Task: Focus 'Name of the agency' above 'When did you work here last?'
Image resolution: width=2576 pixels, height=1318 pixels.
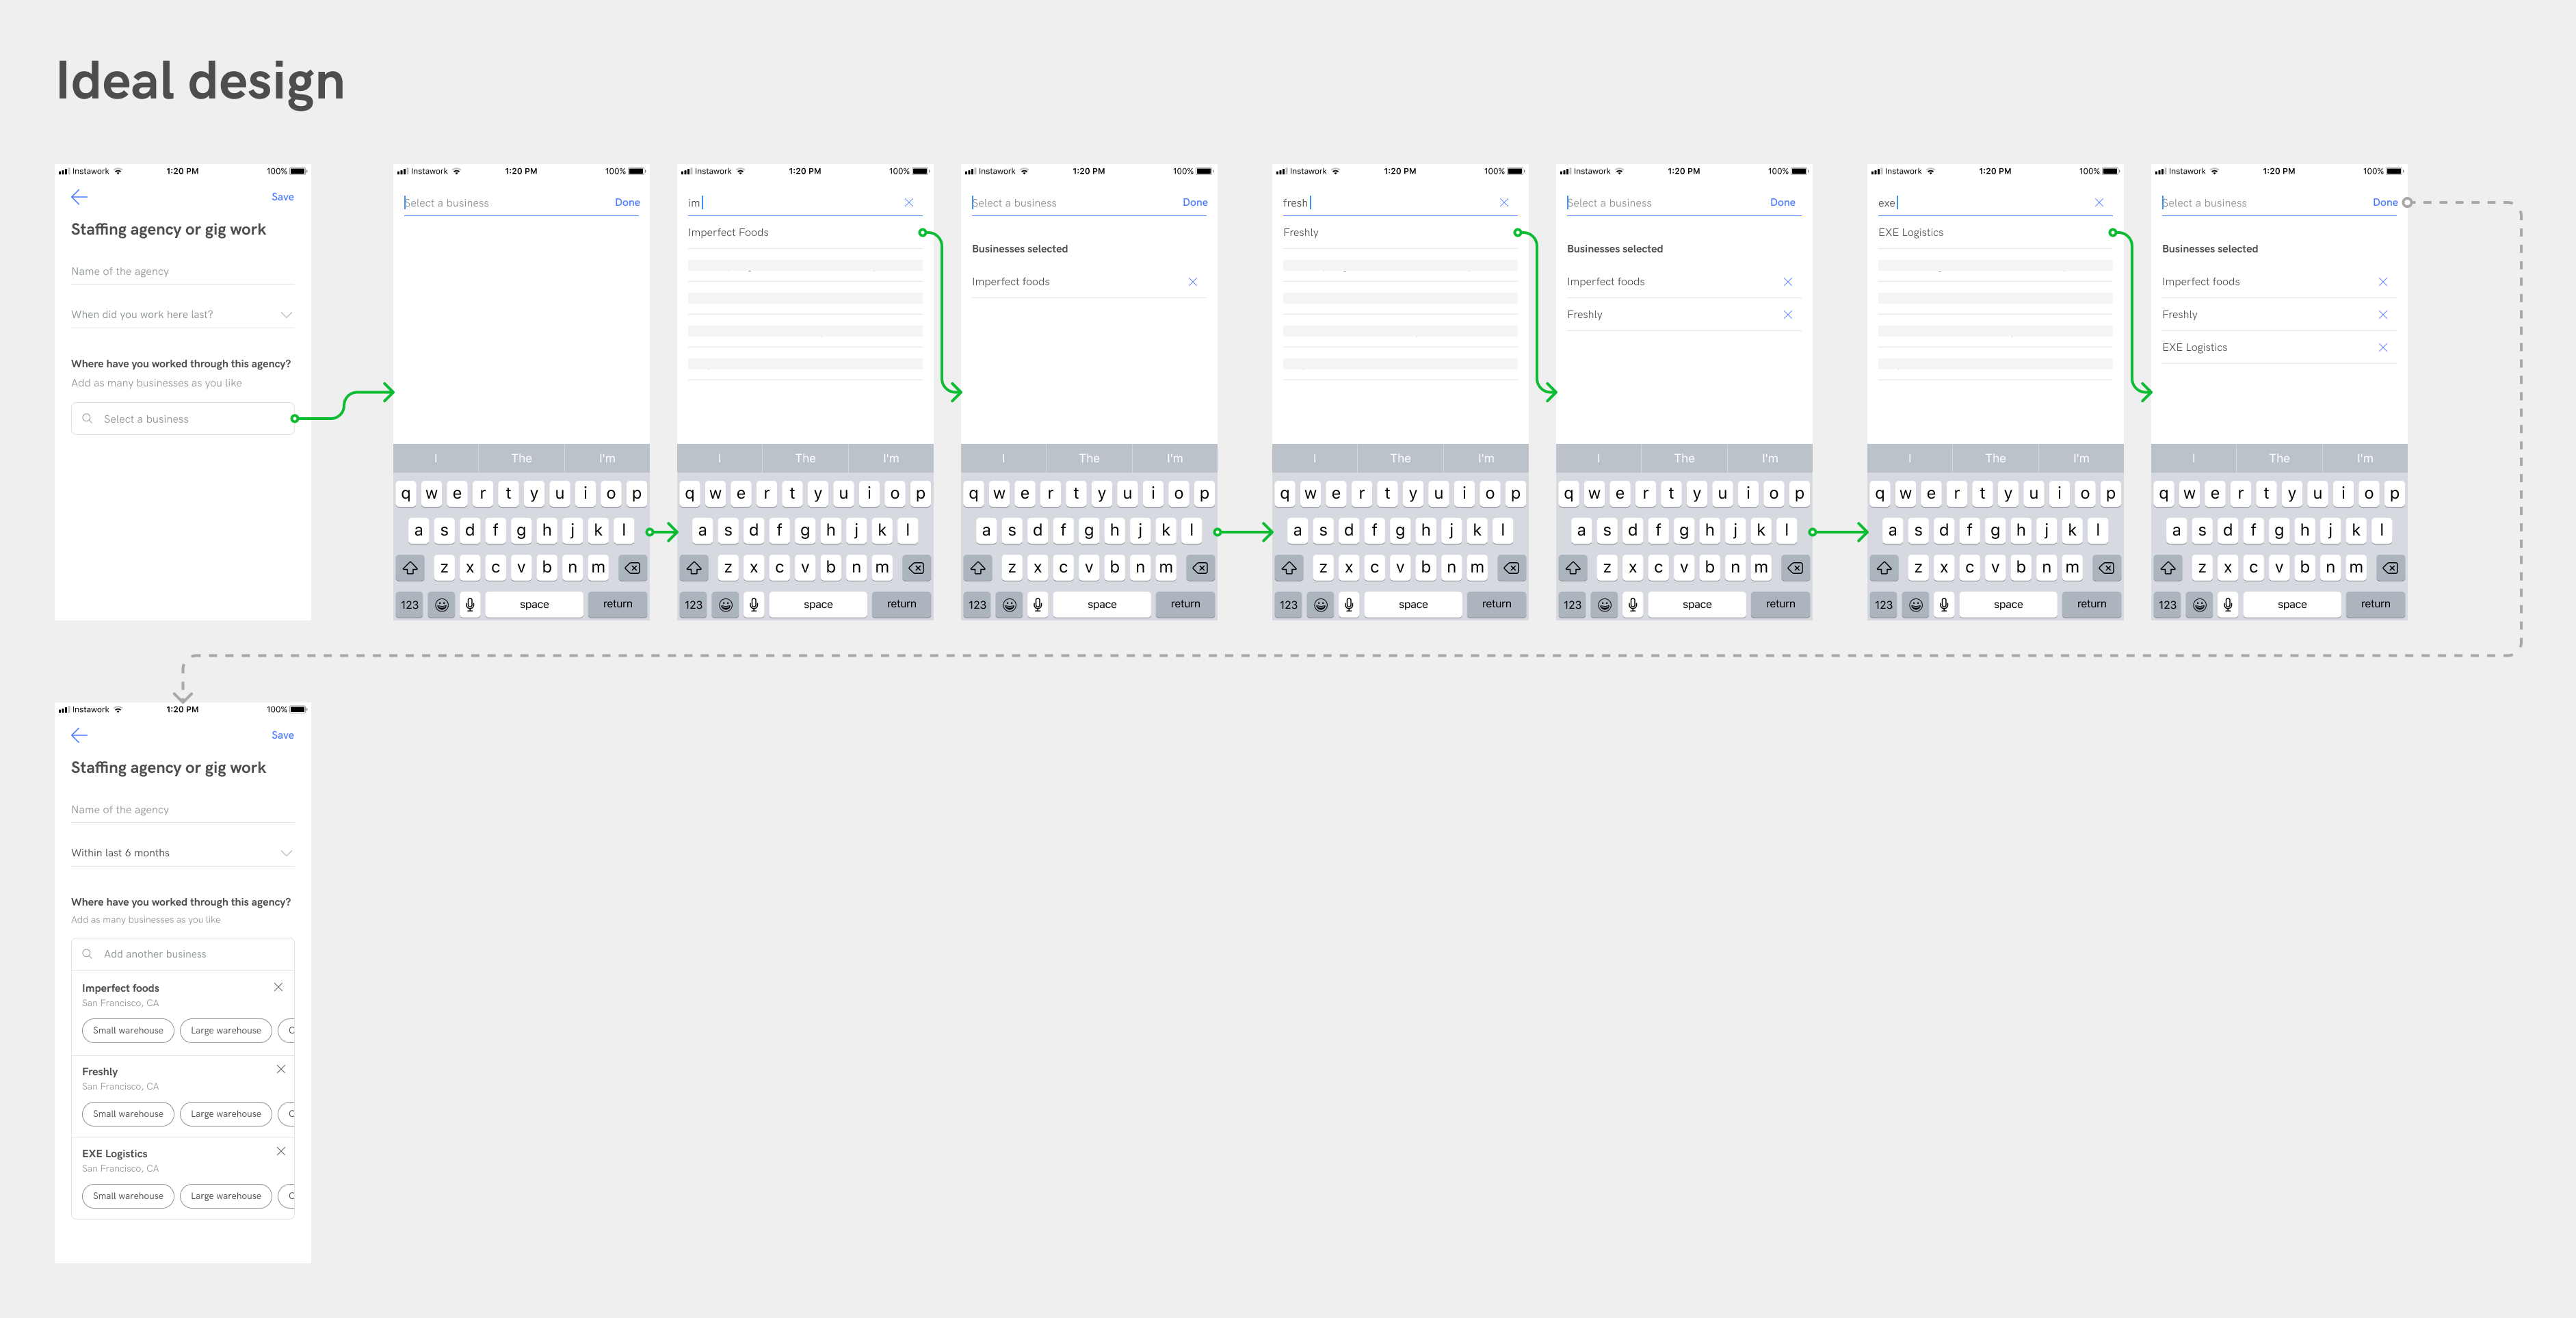Action: [x=182, y=272]
